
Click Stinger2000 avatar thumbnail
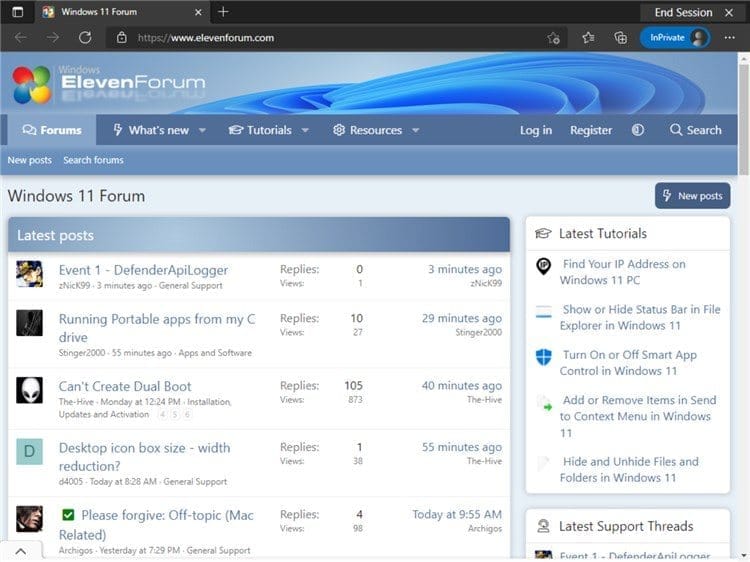(x=29, y=323)
